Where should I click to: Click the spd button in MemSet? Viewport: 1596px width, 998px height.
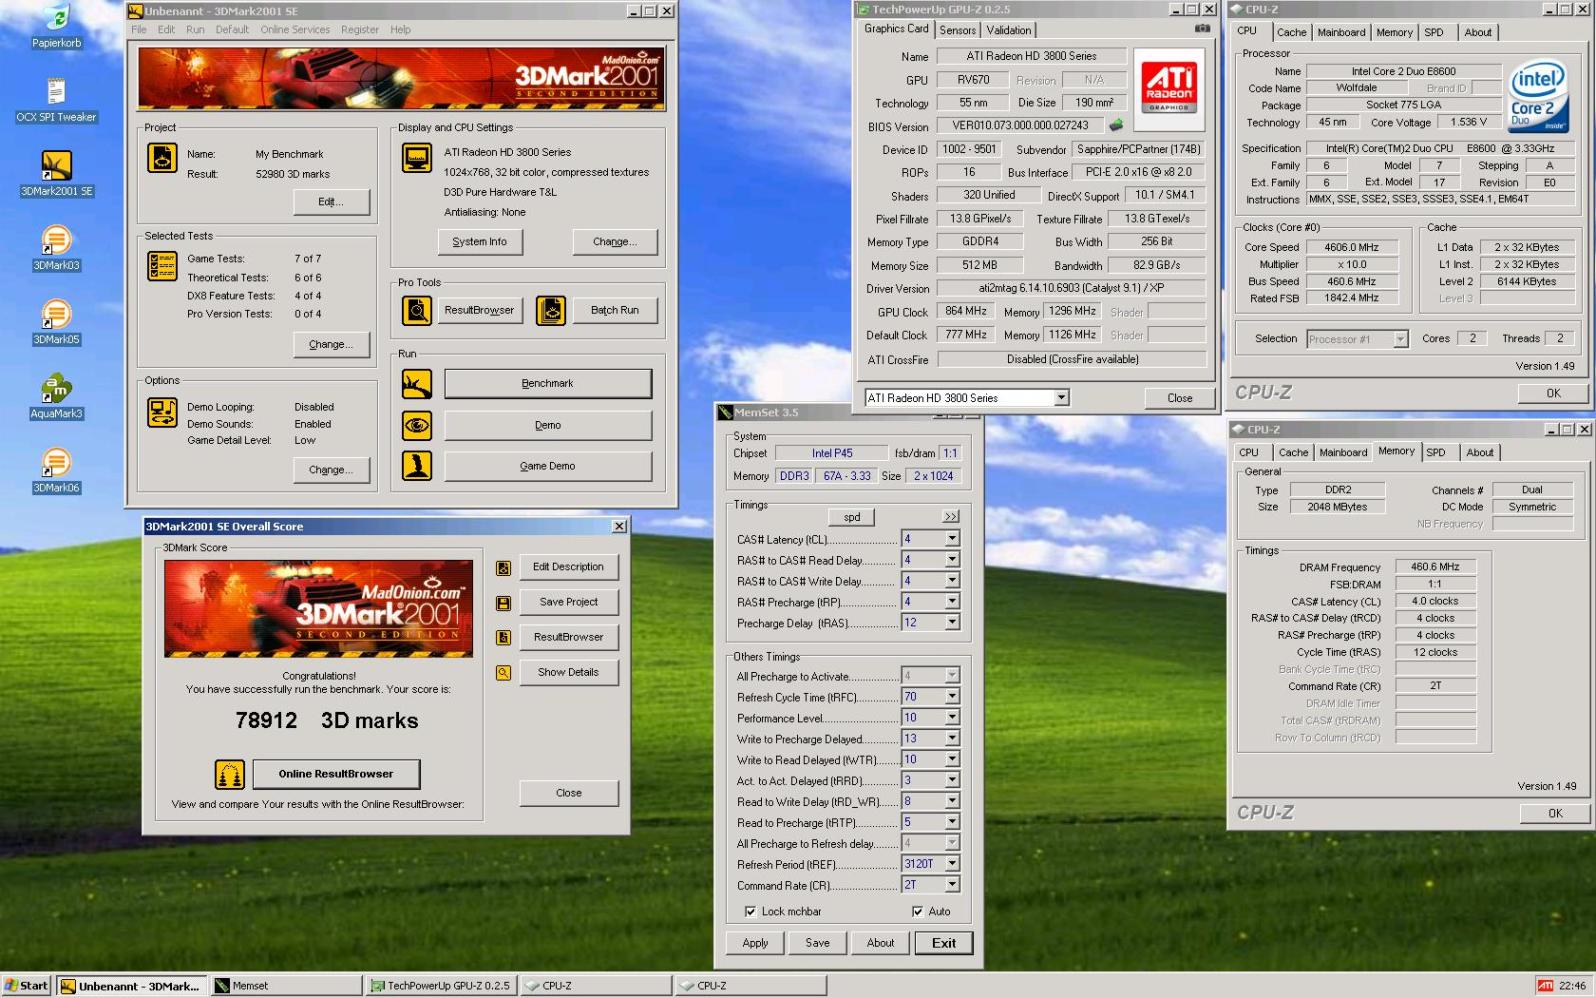(852, 517)
